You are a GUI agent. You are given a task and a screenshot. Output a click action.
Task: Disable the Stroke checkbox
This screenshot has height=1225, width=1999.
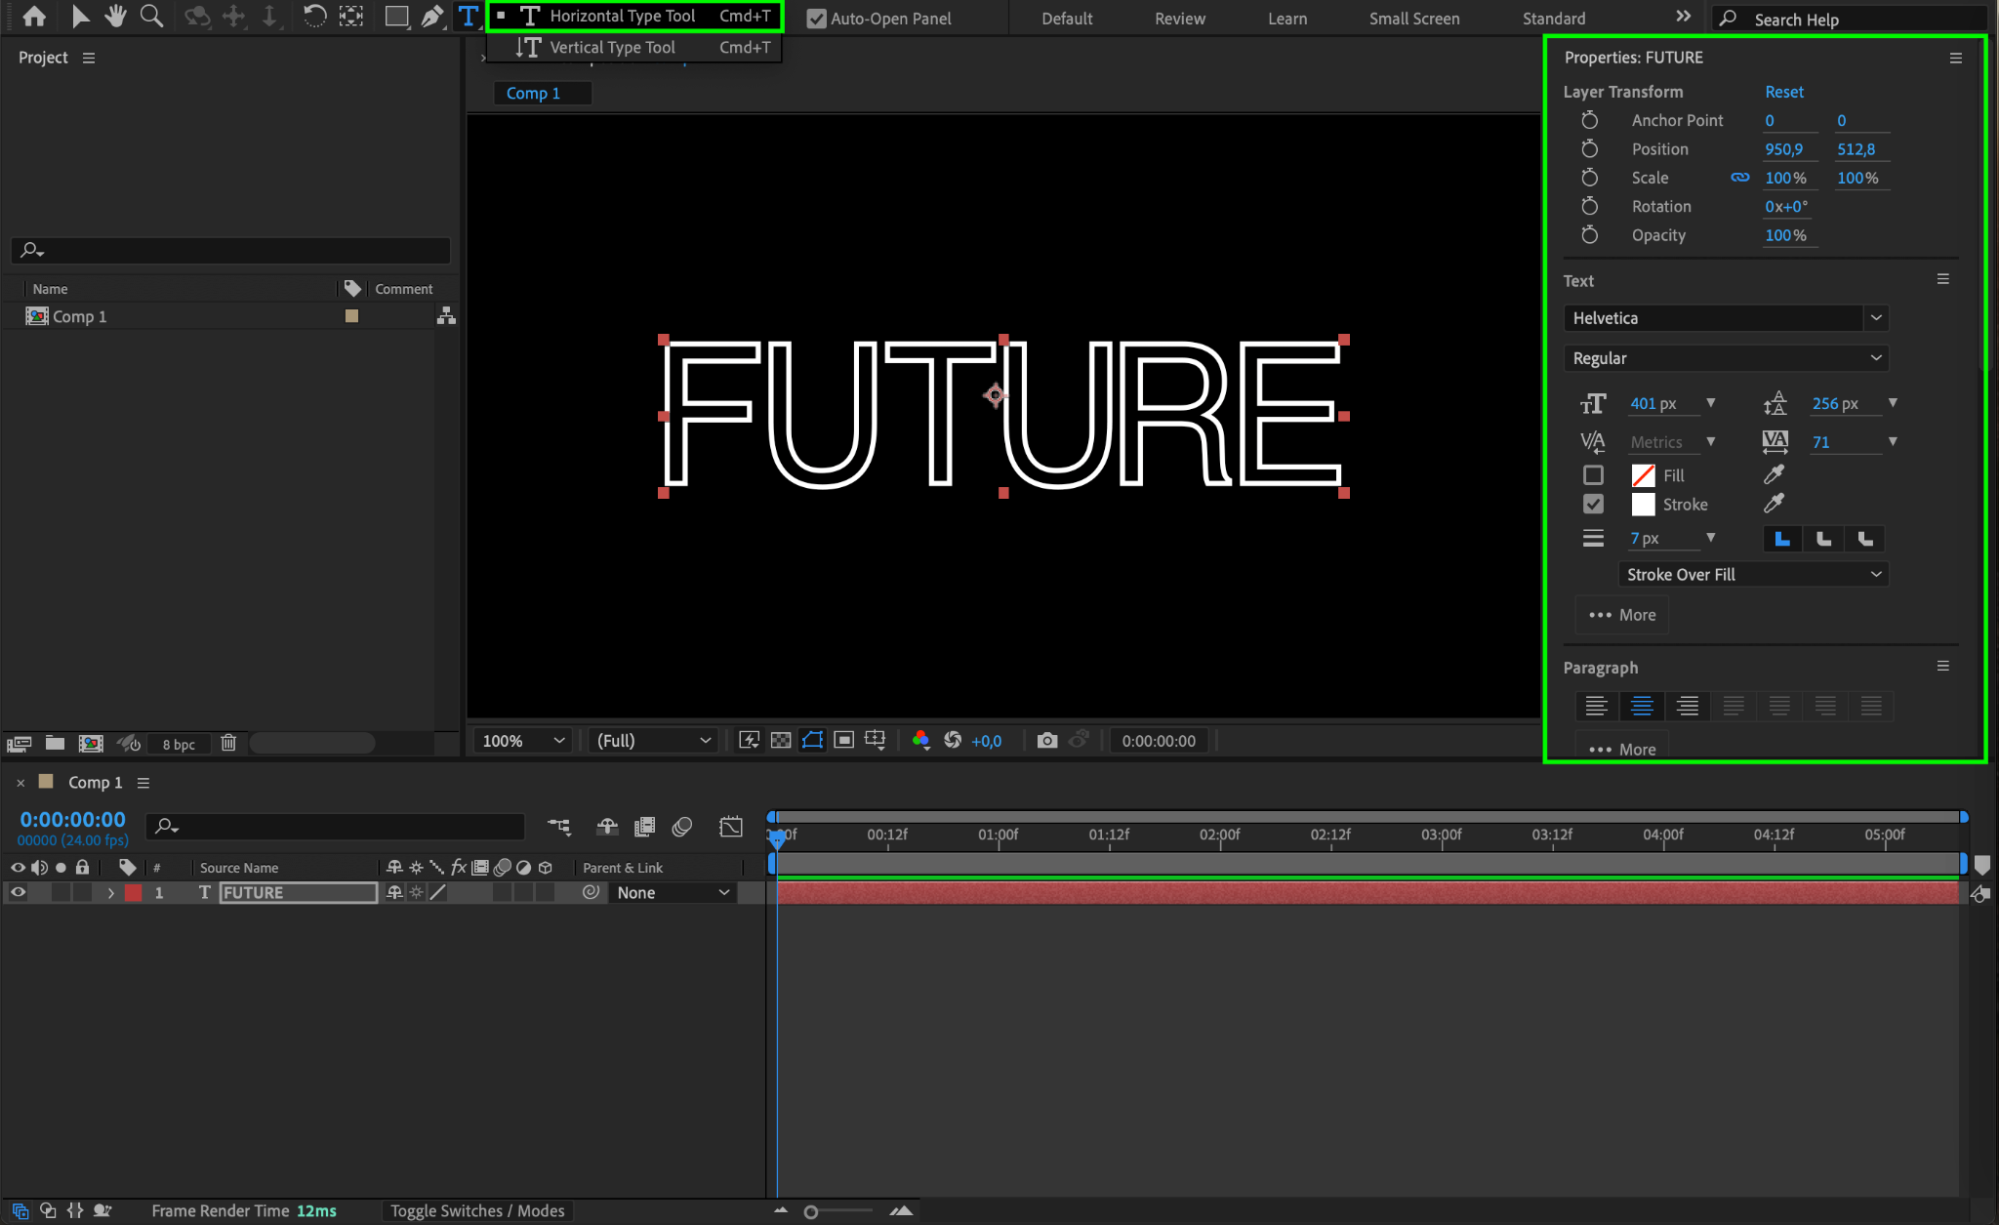[1593, 504]
